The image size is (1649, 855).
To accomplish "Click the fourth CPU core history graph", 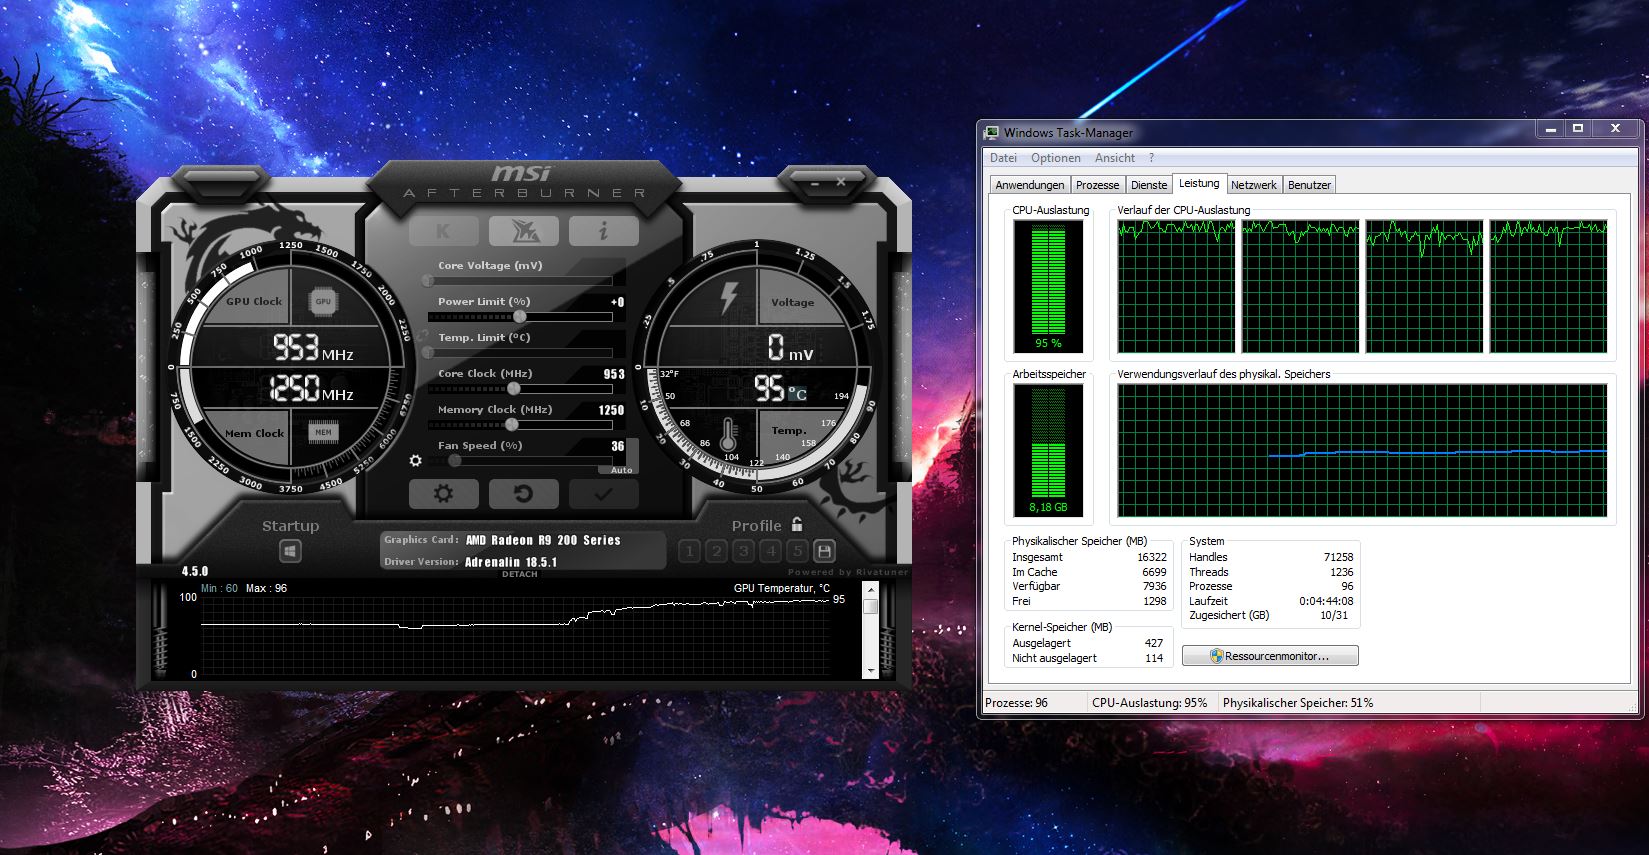I will [1548, 286].
